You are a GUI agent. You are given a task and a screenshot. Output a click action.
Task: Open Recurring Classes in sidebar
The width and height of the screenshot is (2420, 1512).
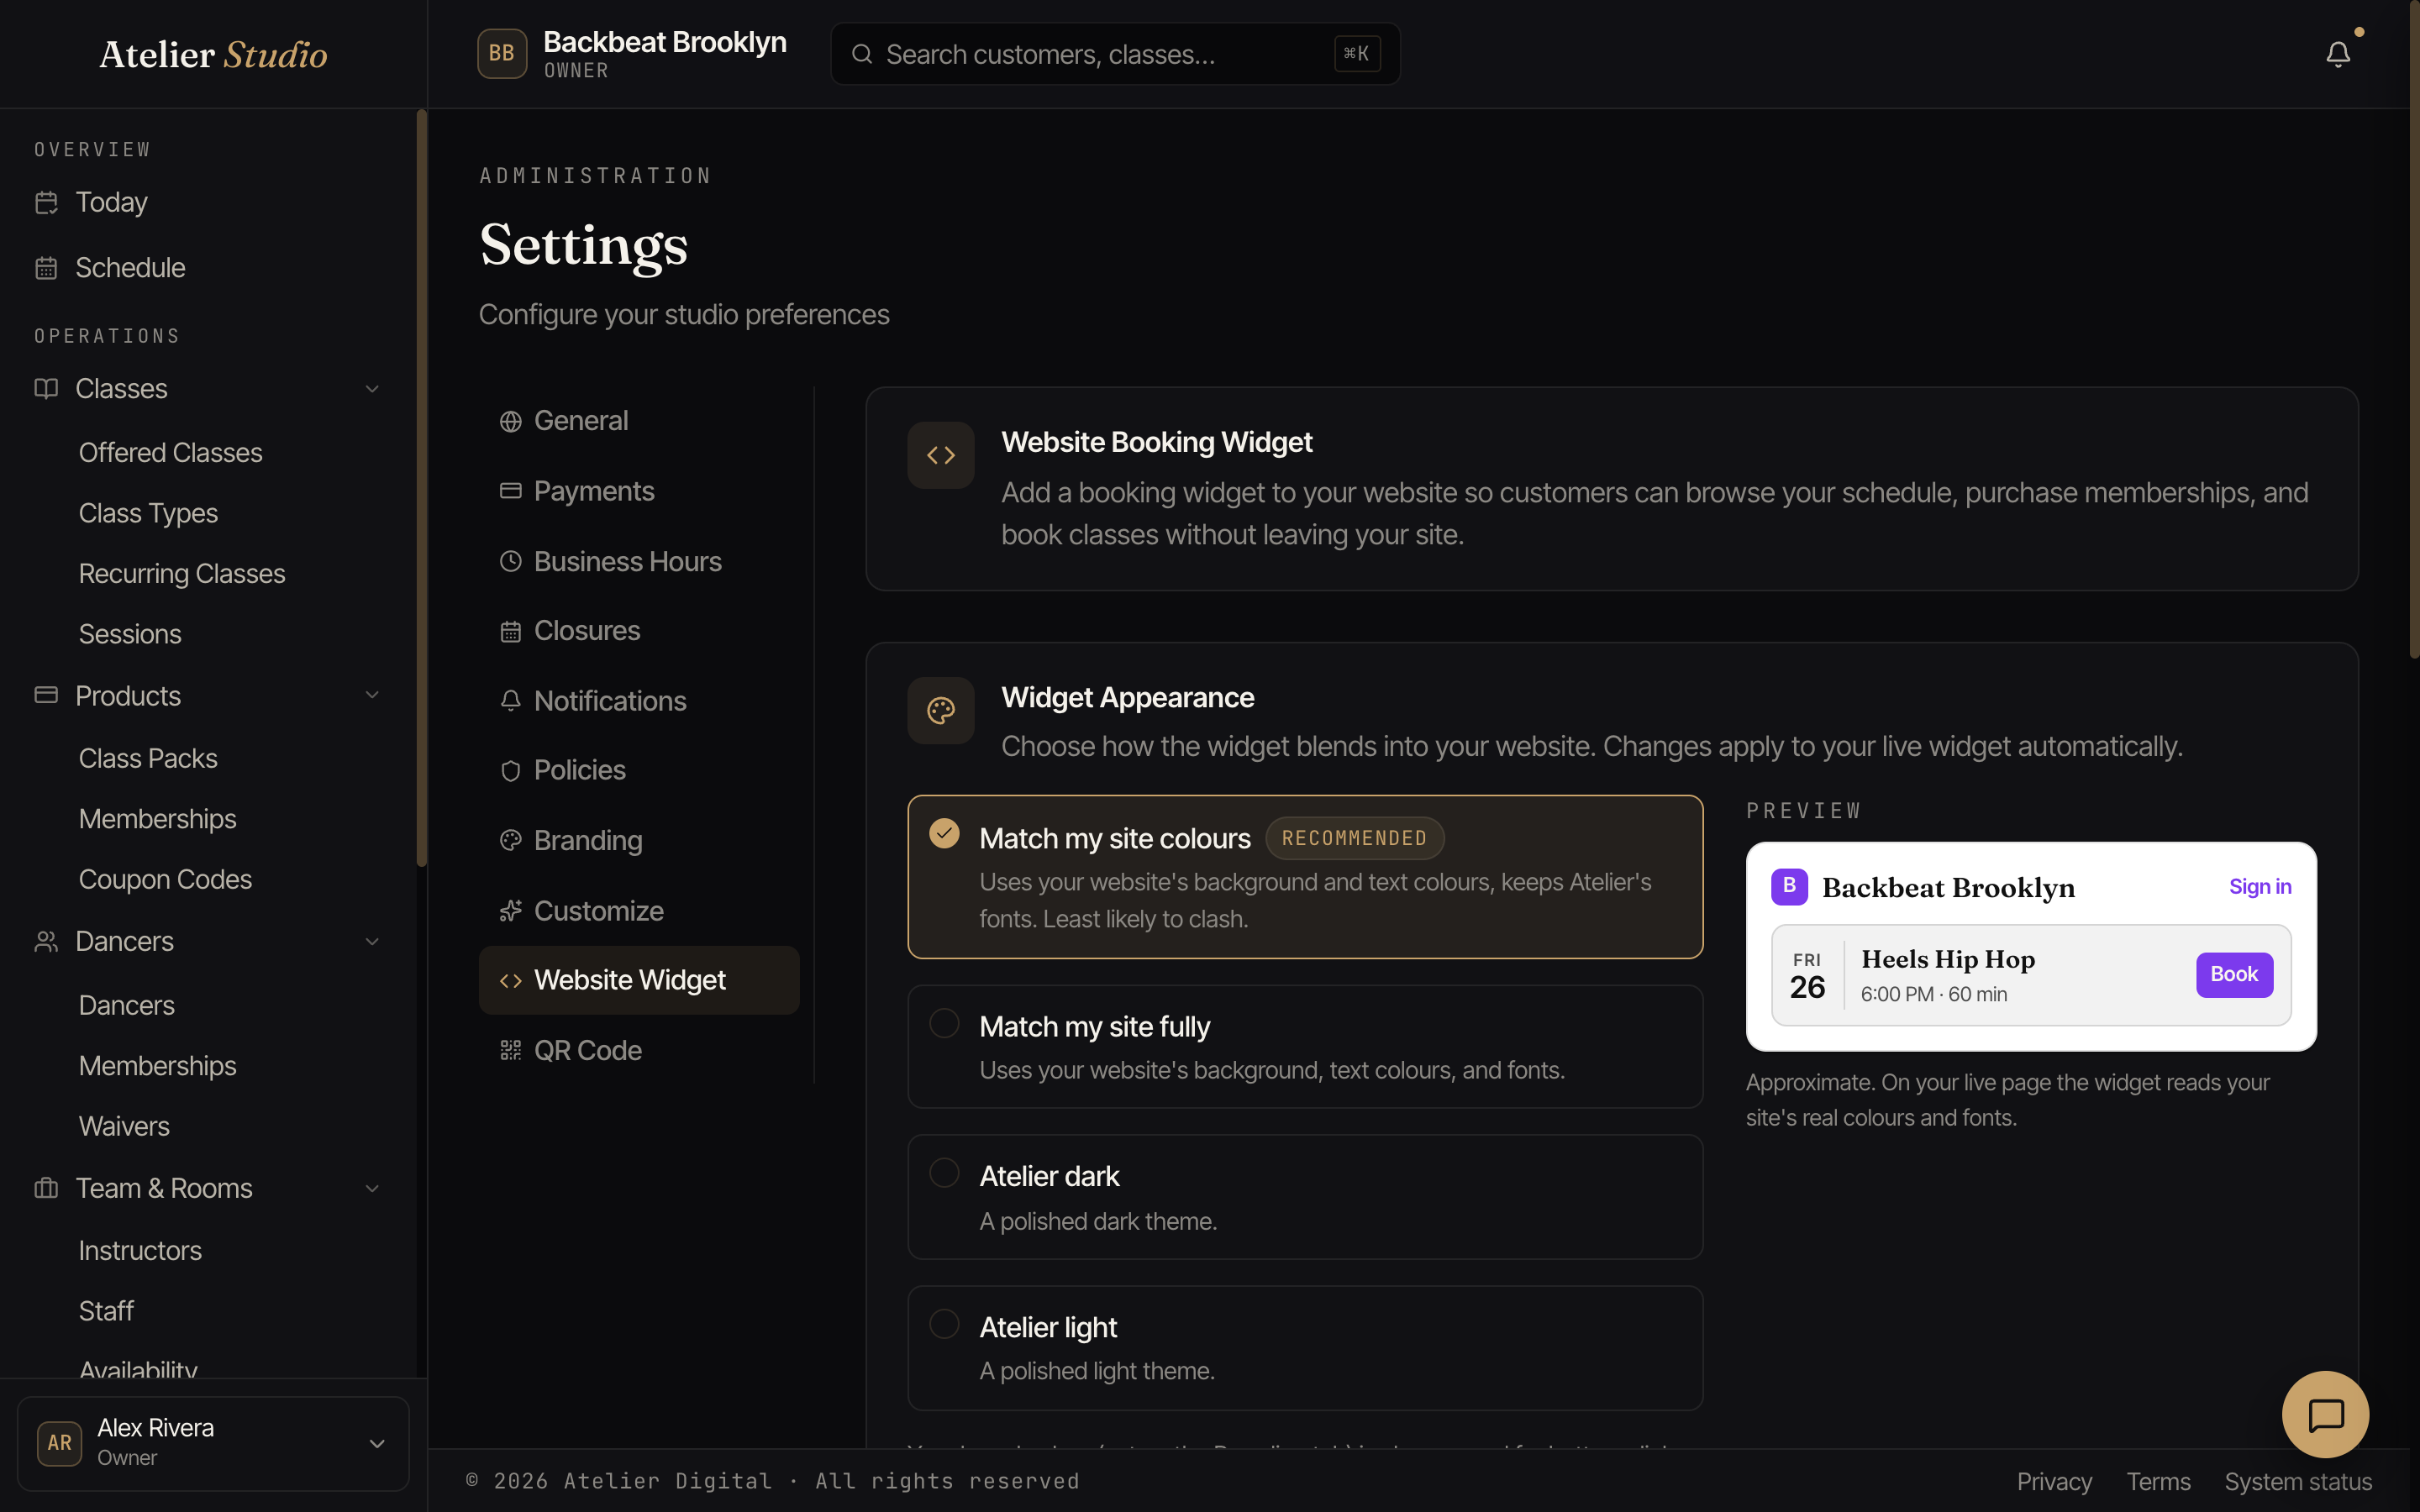coord(182,574)
